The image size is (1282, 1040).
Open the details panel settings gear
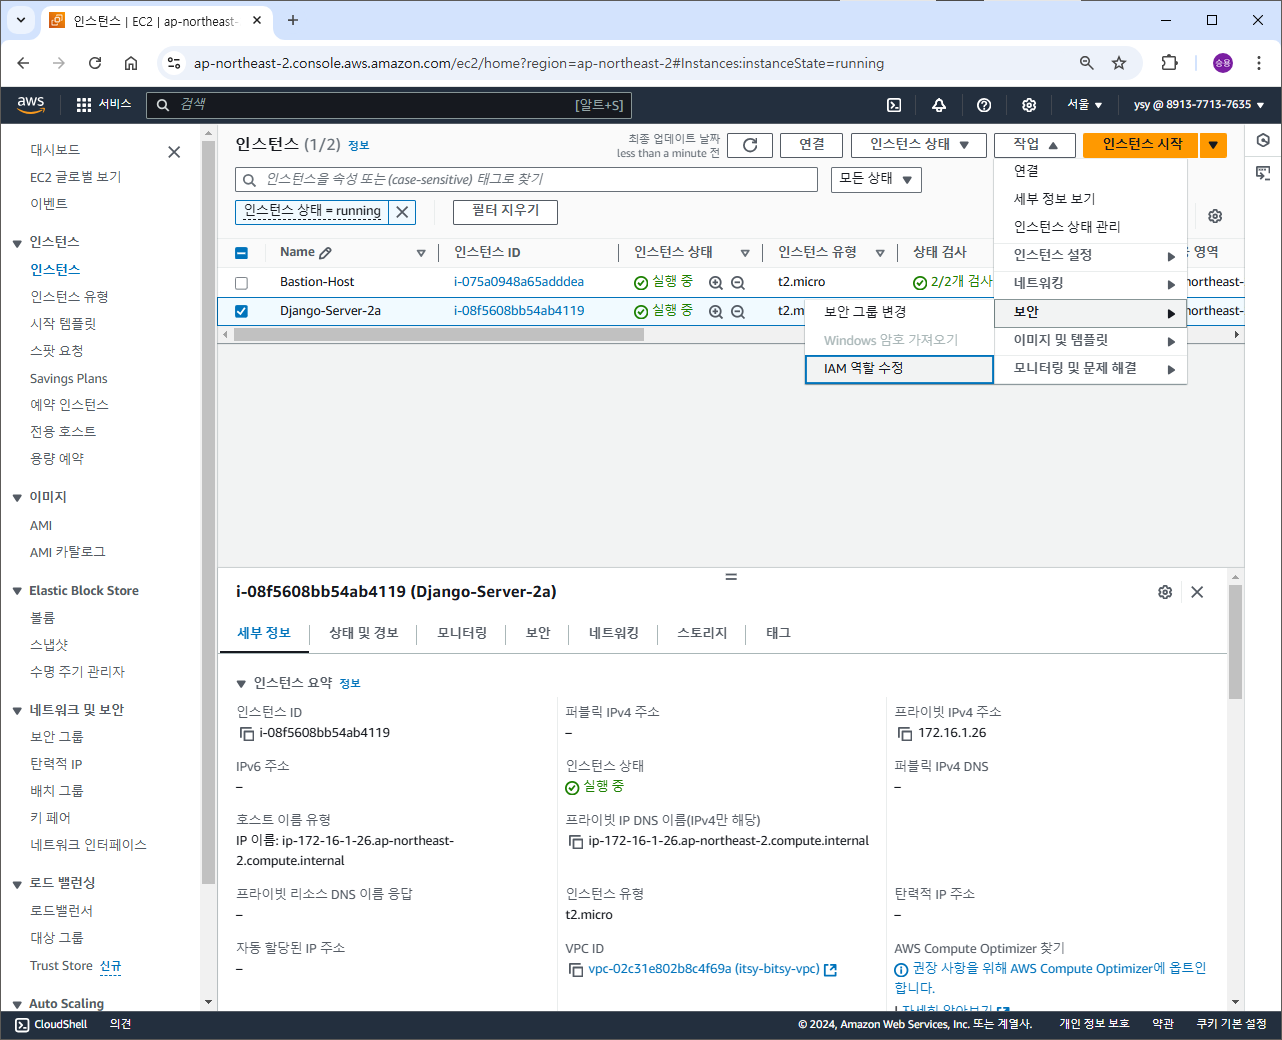(x=1165, y=592)
